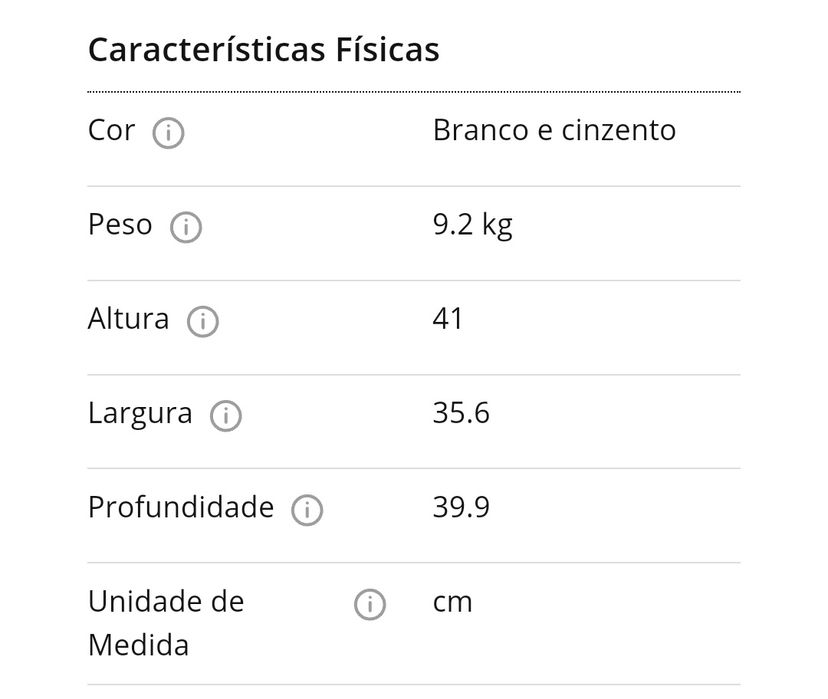Click the dotted divider under the heading

click(414, 92)
